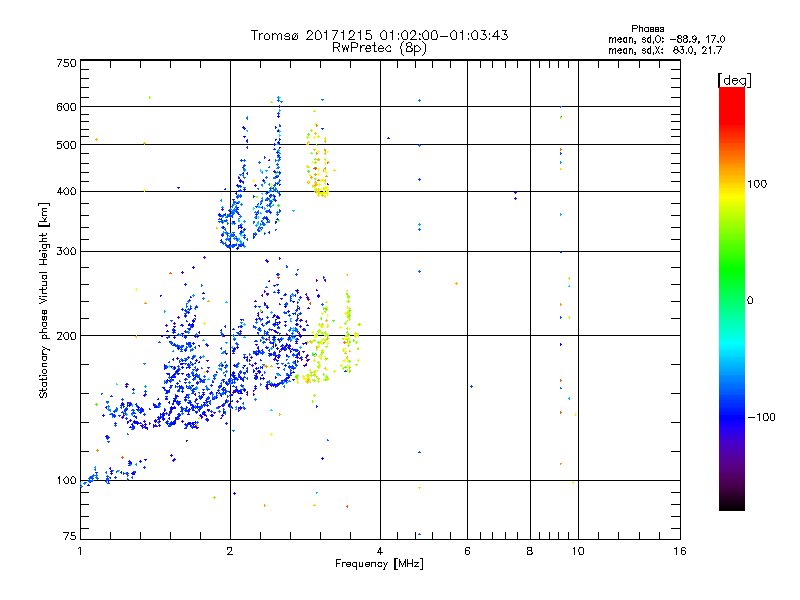This screenshot has height=600, width=800.
Task: Click the colorbar tick label '-100'
Action: [761, 417]
